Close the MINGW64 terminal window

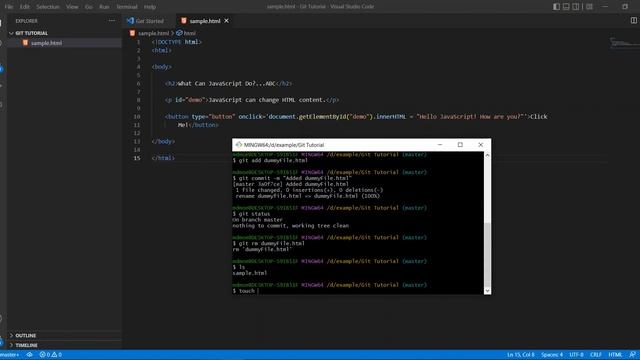pos(480,144)
